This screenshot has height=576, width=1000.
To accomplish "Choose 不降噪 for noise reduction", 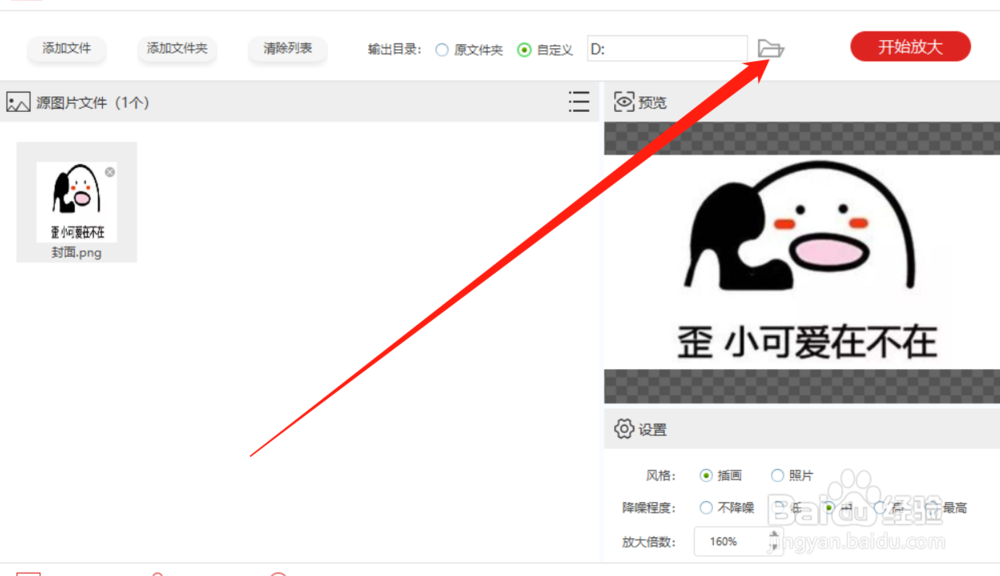I will pos(706,508).
